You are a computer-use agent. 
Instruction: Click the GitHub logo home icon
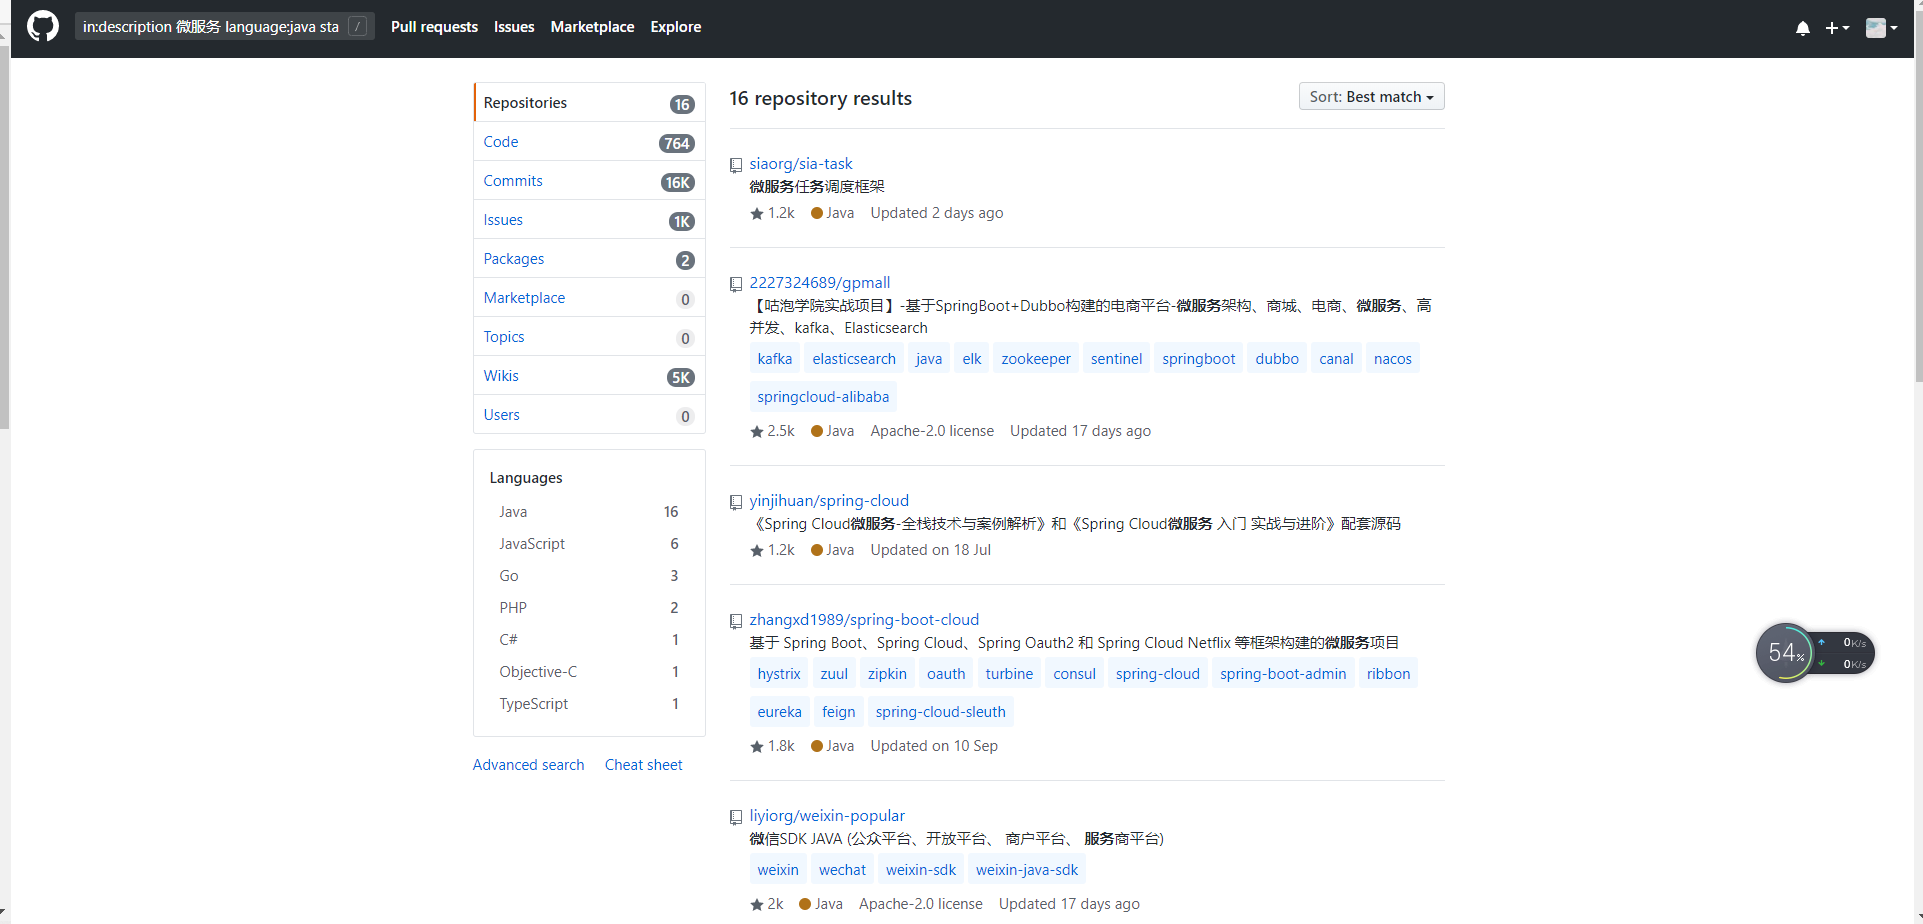pos(42,27)
